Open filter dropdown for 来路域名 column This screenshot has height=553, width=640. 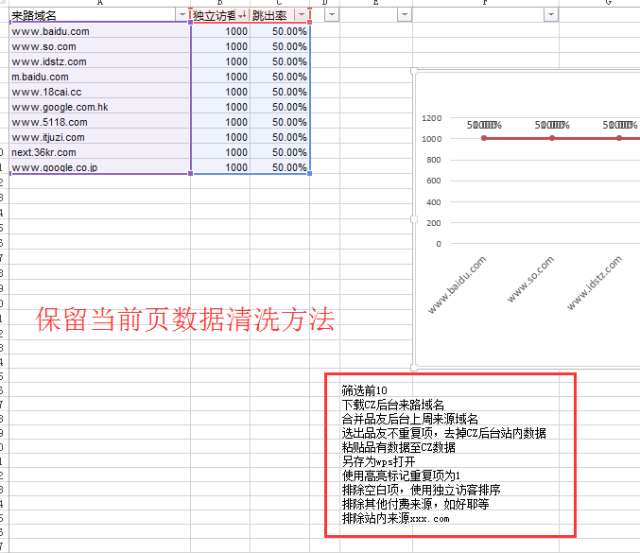click(182, 15)
